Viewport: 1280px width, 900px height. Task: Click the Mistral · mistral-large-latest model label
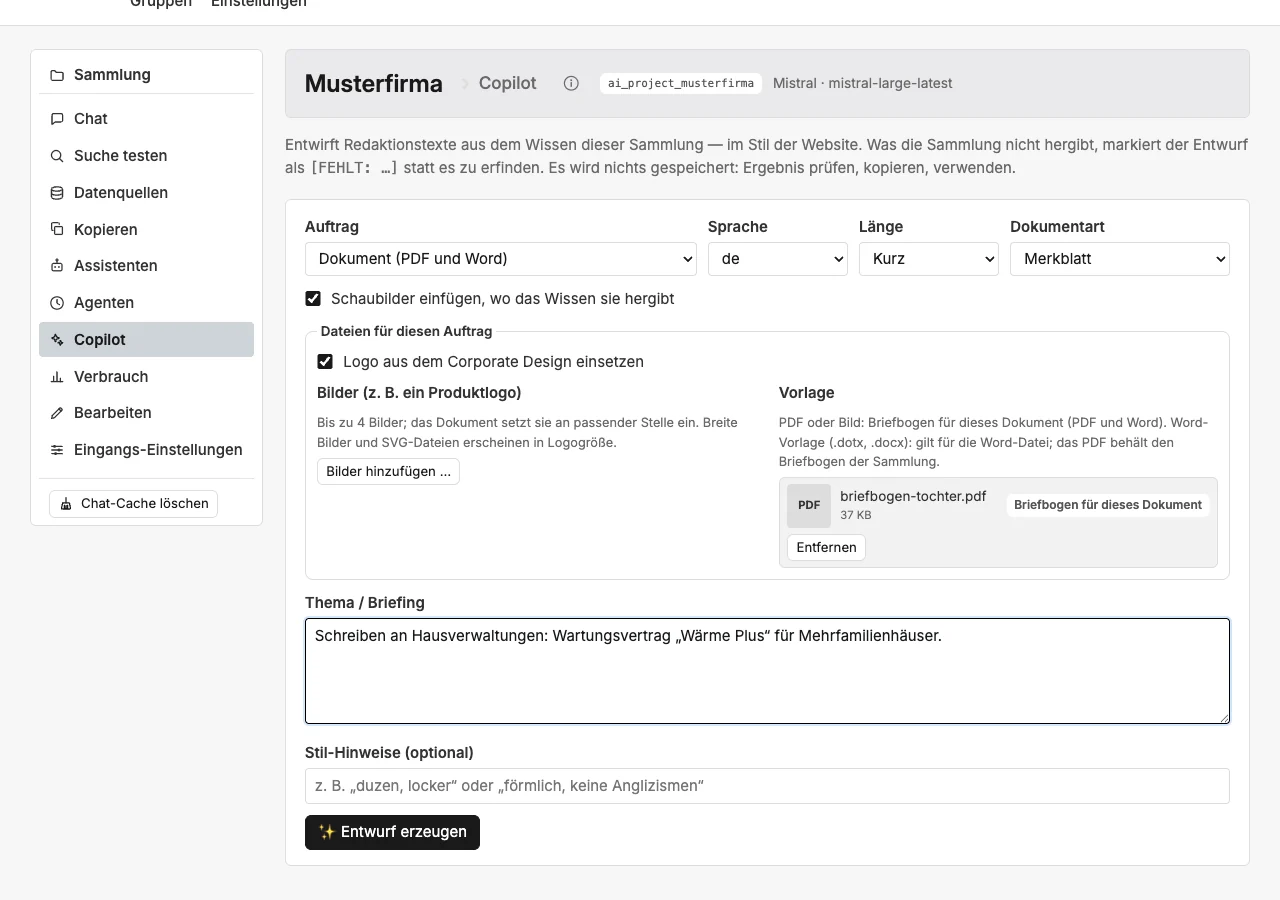(862, 84)
